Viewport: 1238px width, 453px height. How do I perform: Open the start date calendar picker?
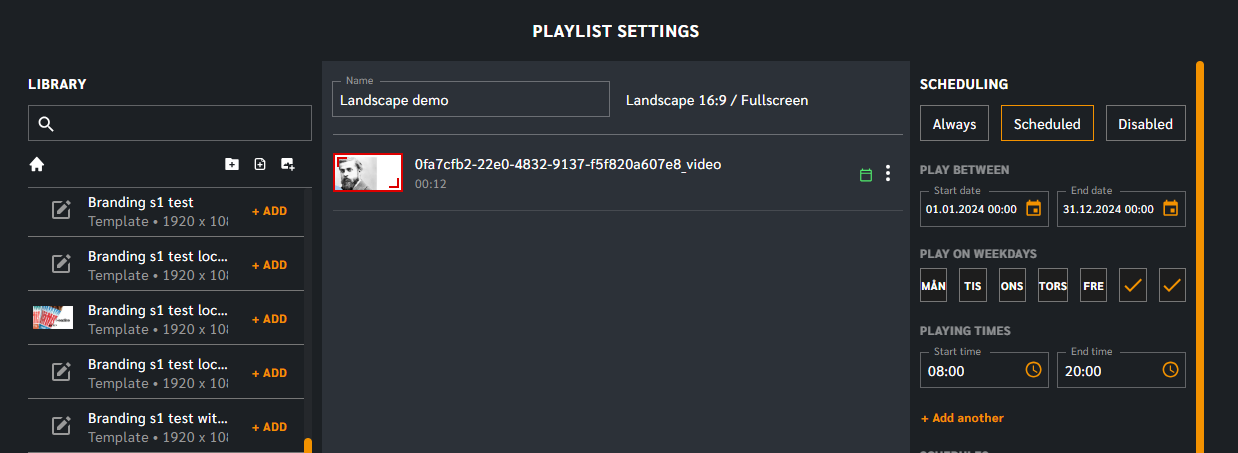point(1034,208)
